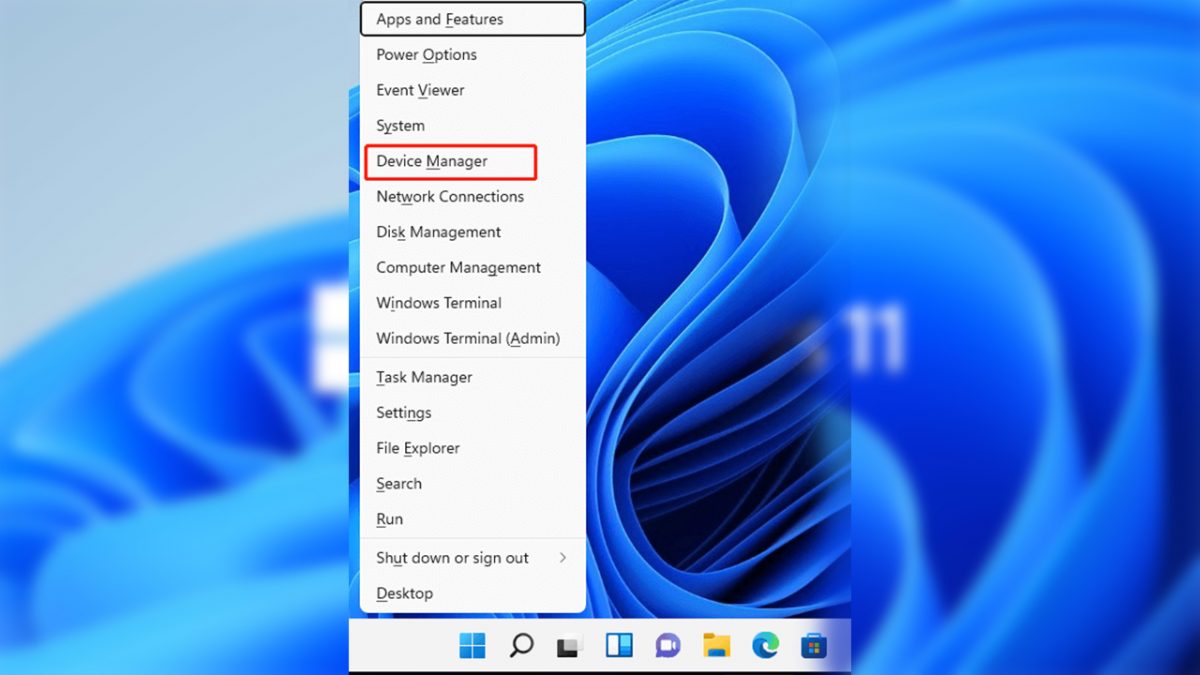
Task: Open Microsoft Store from the taskbar
Action: [x=814, y=647]
